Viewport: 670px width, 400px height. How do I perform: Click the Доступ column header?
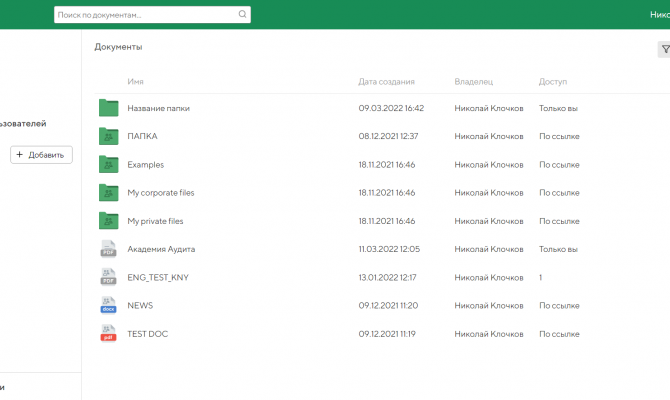[x=552, y=82]
